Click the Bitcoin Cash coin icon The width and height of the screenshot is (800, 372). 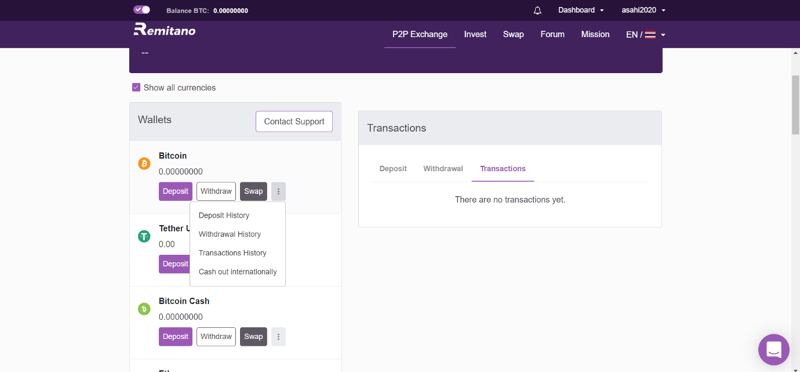point(144,309)
